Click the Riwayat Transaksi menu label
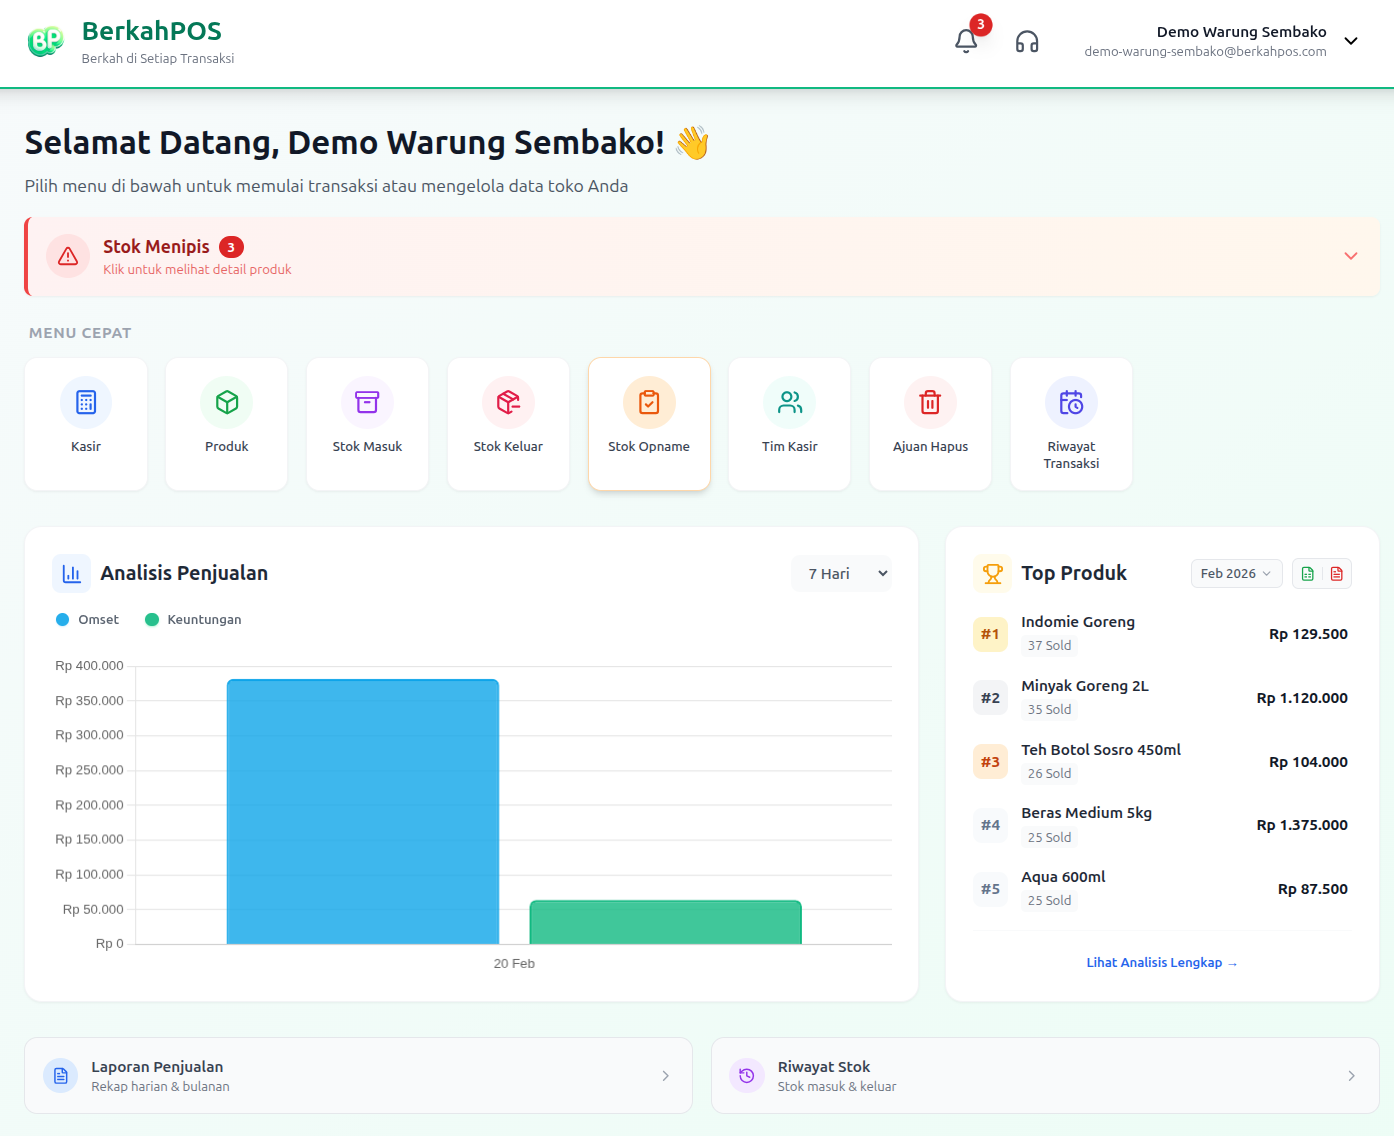The image size is (1394, 1136). (1071, 455)
